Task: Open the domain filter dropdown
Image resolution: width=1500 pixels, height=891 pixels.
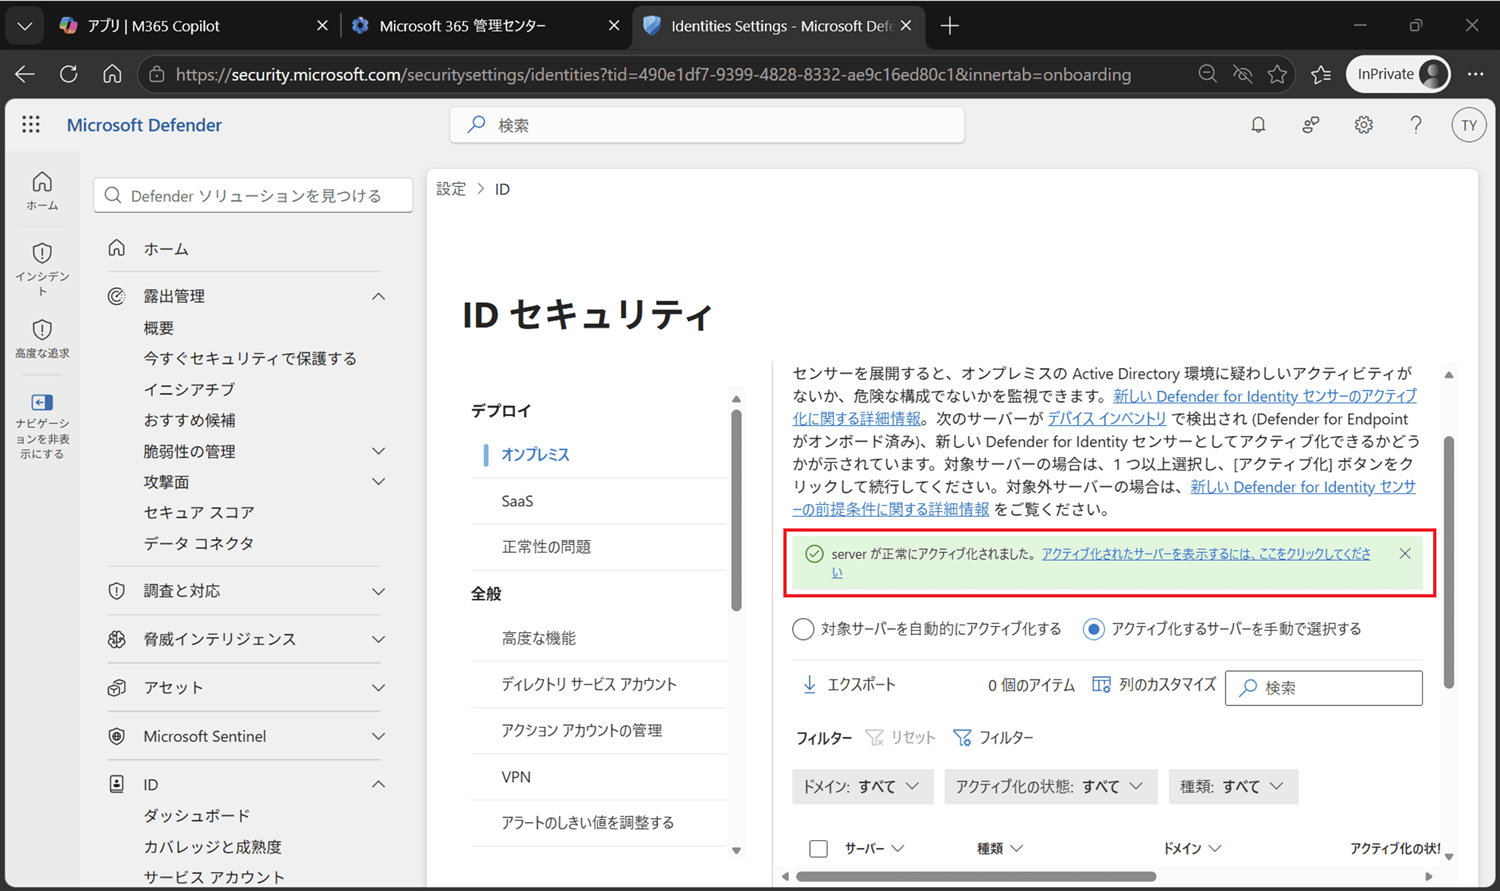Action: (862, 787)
